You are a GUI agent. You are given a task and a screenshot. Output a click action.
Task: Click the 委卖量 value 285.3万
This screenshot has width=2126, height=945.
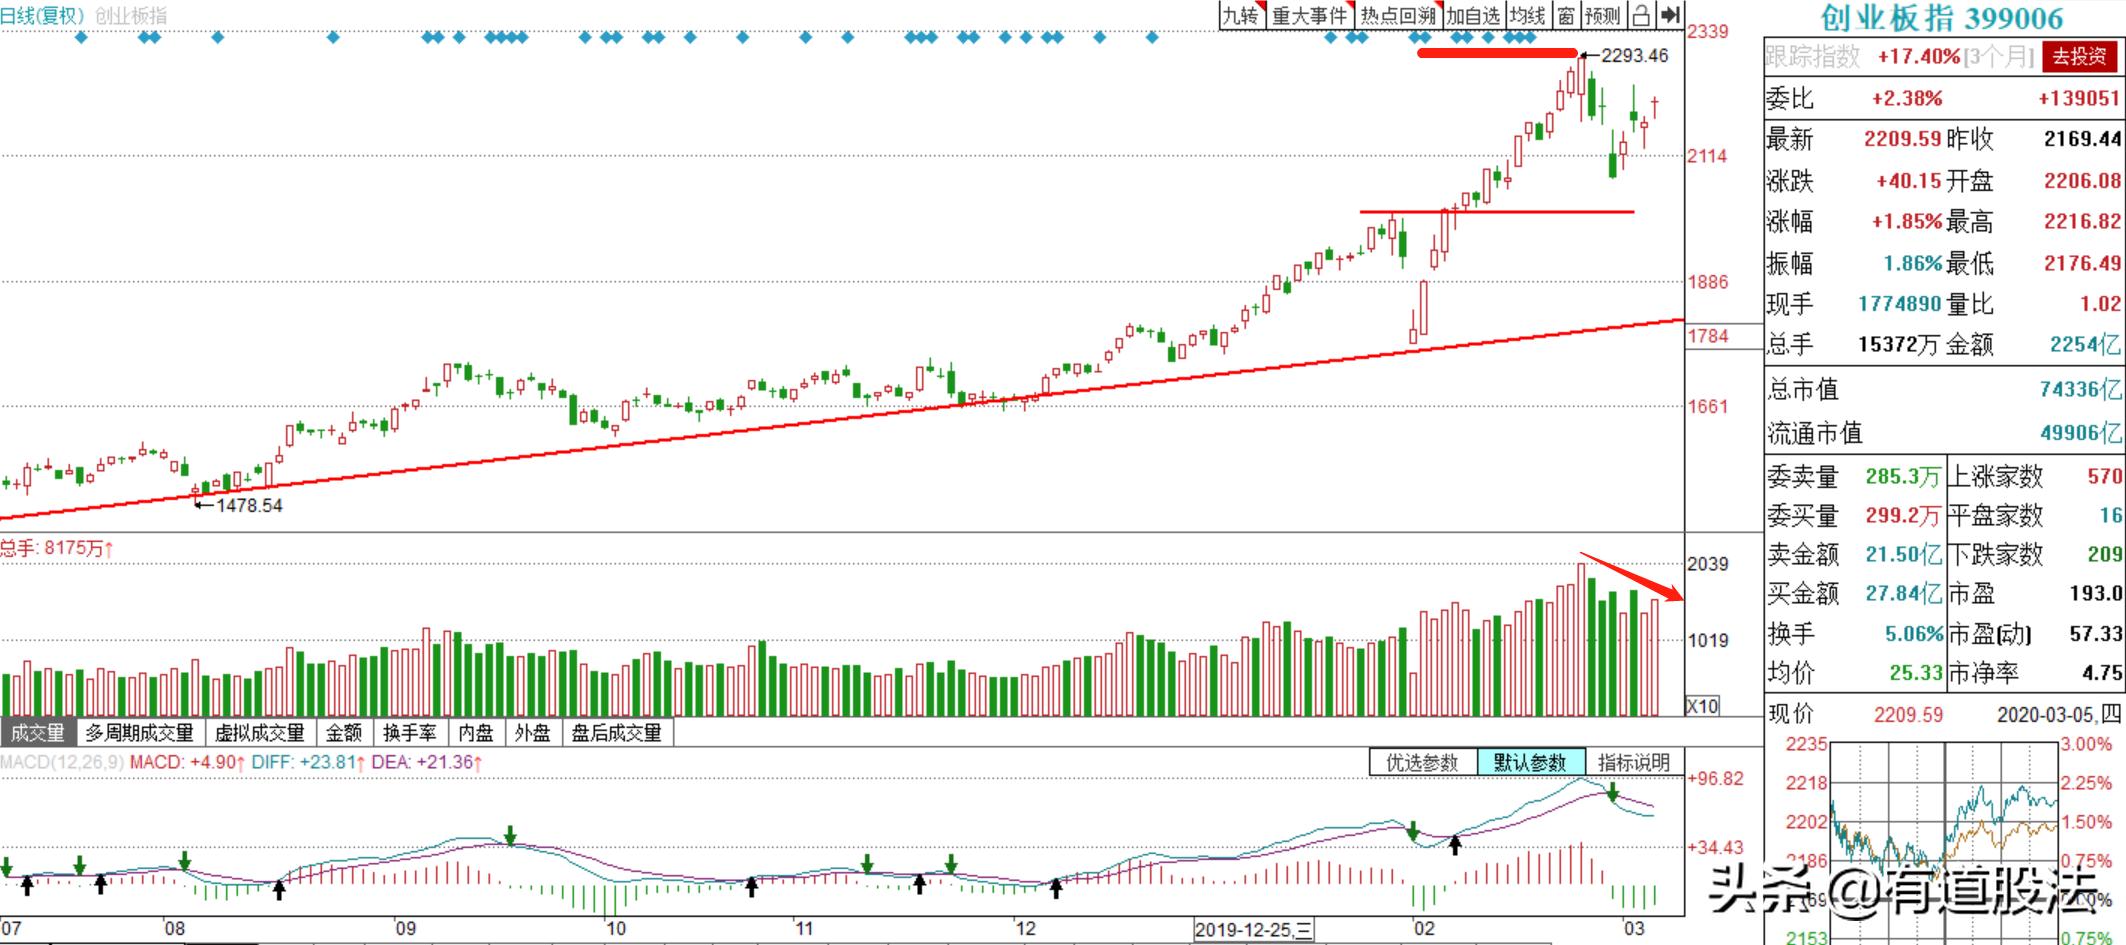[1903, 477]
